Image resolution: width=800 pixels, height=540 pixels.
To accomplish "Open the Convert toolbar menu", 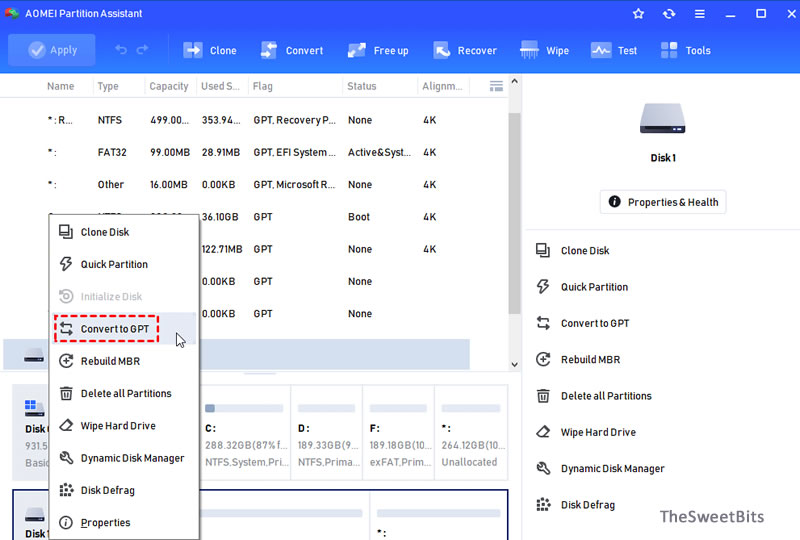I will pos(291,51).
